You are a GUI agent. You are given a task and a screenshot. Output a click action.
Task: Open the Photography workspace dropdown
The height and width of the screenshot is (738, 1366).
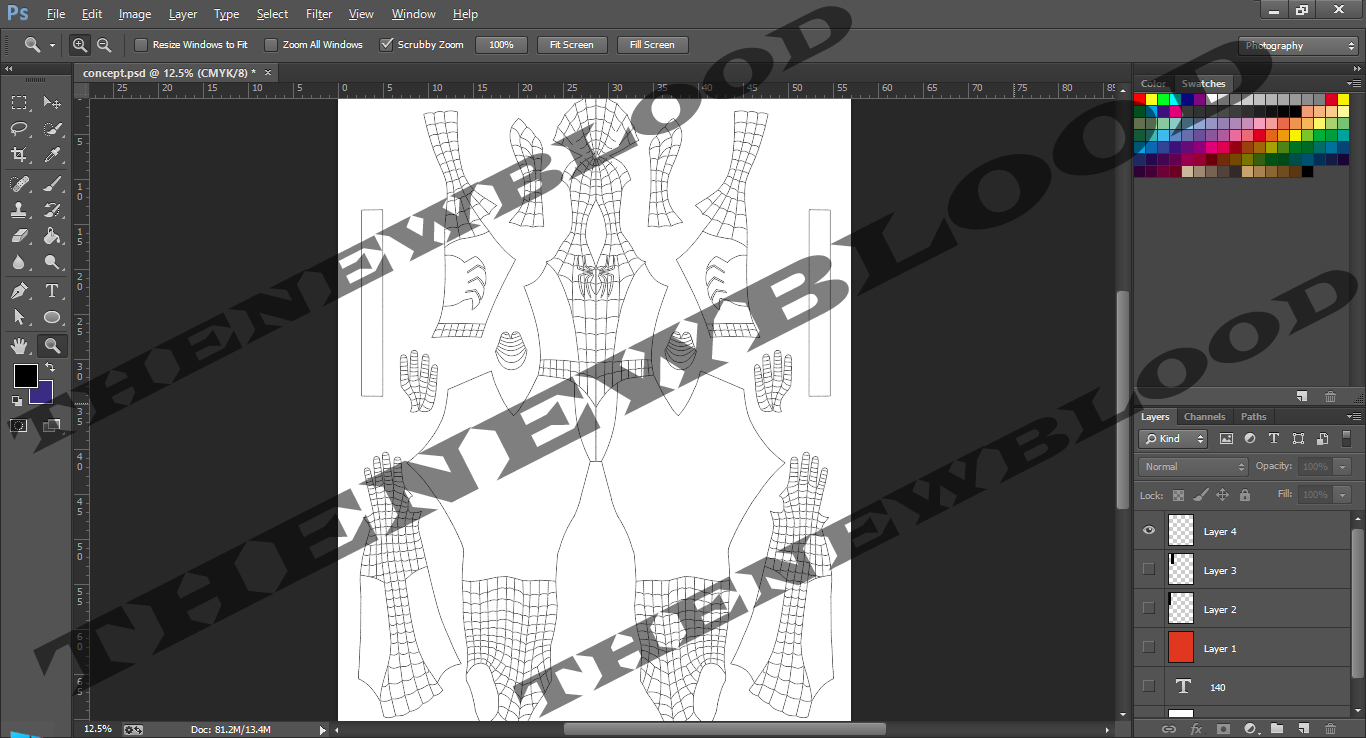[x=1298, y=46]
